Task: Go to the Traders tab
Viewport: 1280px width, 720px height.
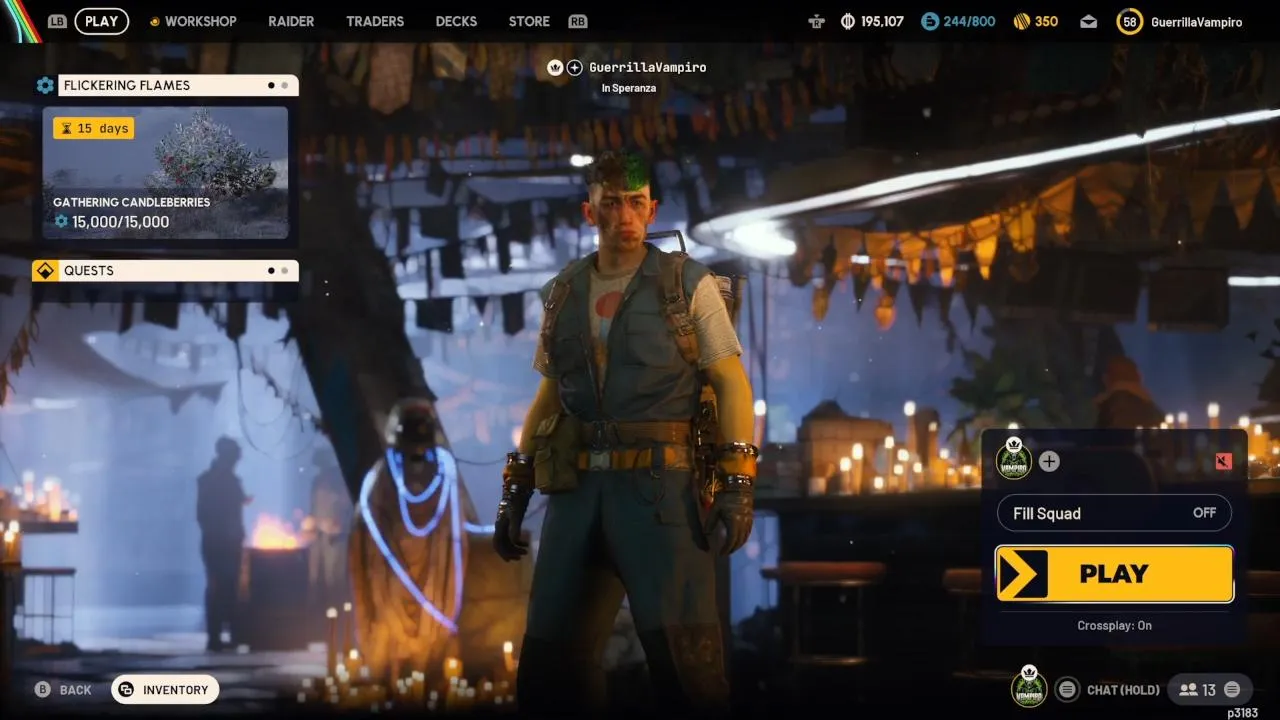Action: [x=375, y=21]
